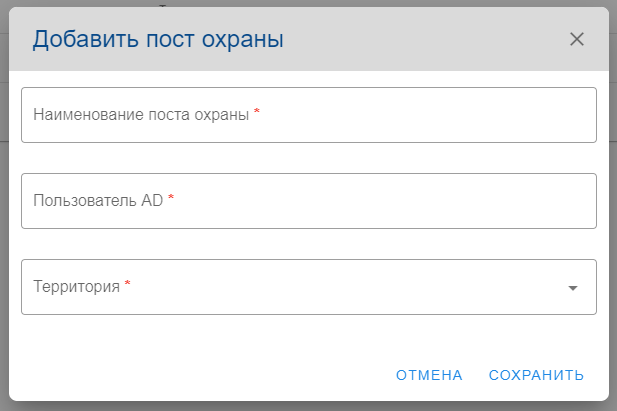Click the 'Добавить пост охраны' dialog title
This screenshot has height=411, width=617.
[x=158, y=40]
